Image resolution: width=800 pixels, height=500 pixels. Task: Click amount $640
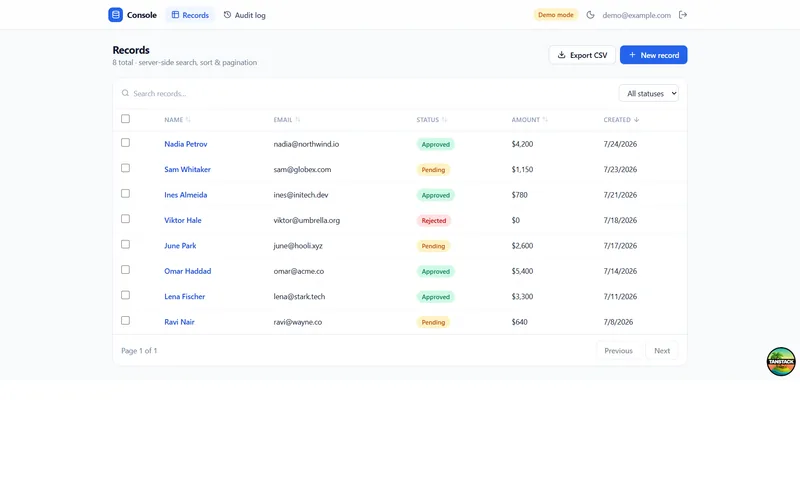point(519,322)
